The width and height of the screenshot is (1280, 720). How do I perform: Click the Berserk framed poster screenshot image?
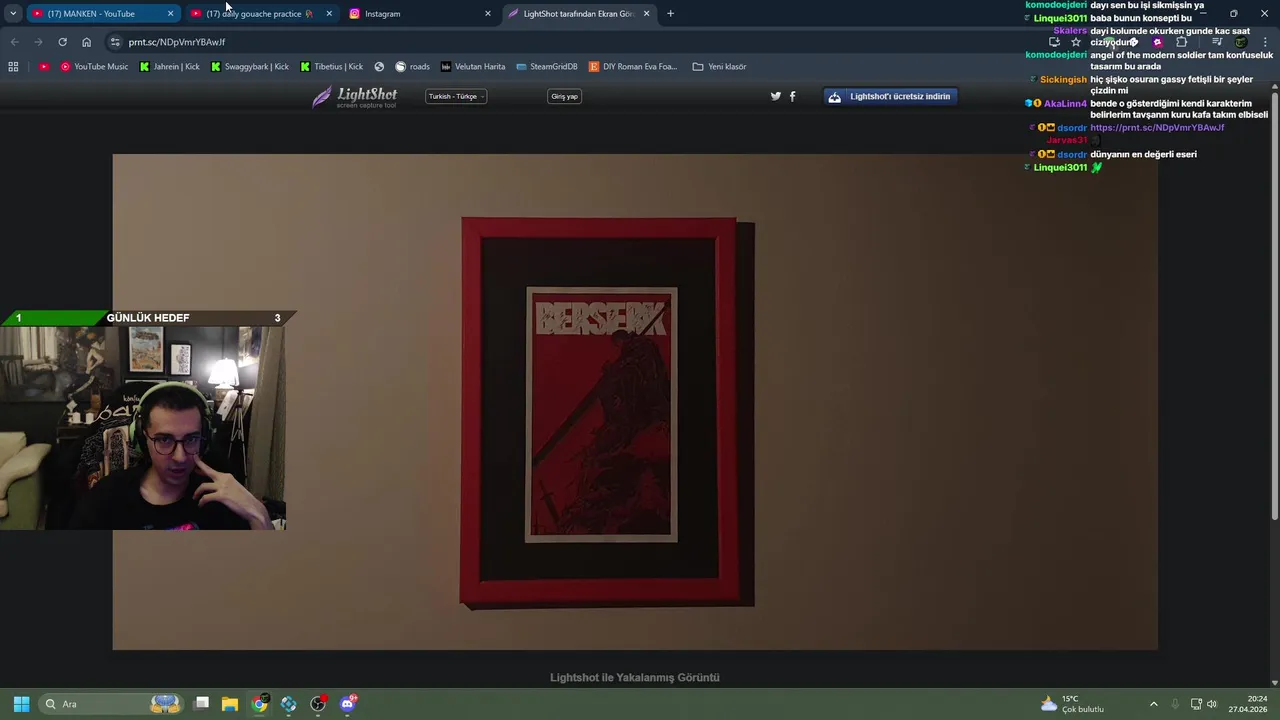(x=635, y=402)
